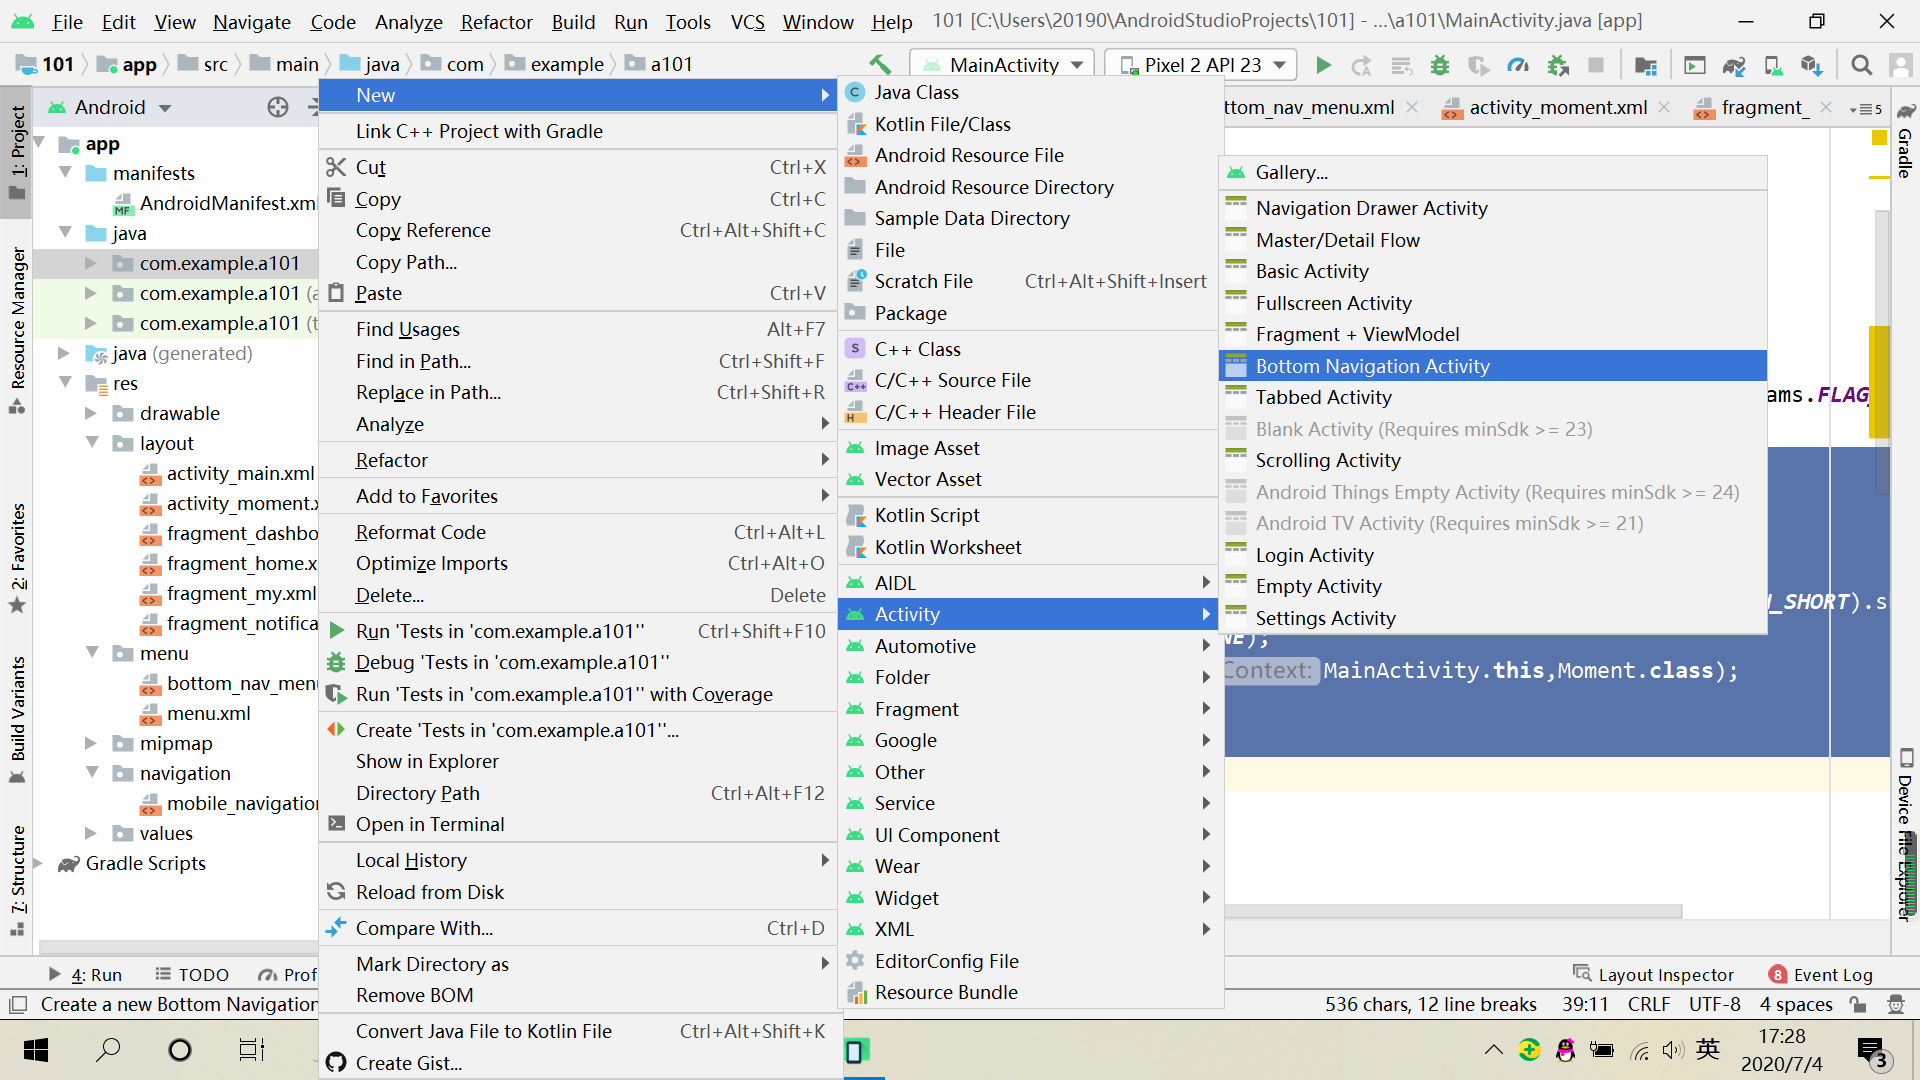Click the Debug app bug icon
Image resolution: width=1920 pixels, height=1080 pixels.
click(1440, 65)
